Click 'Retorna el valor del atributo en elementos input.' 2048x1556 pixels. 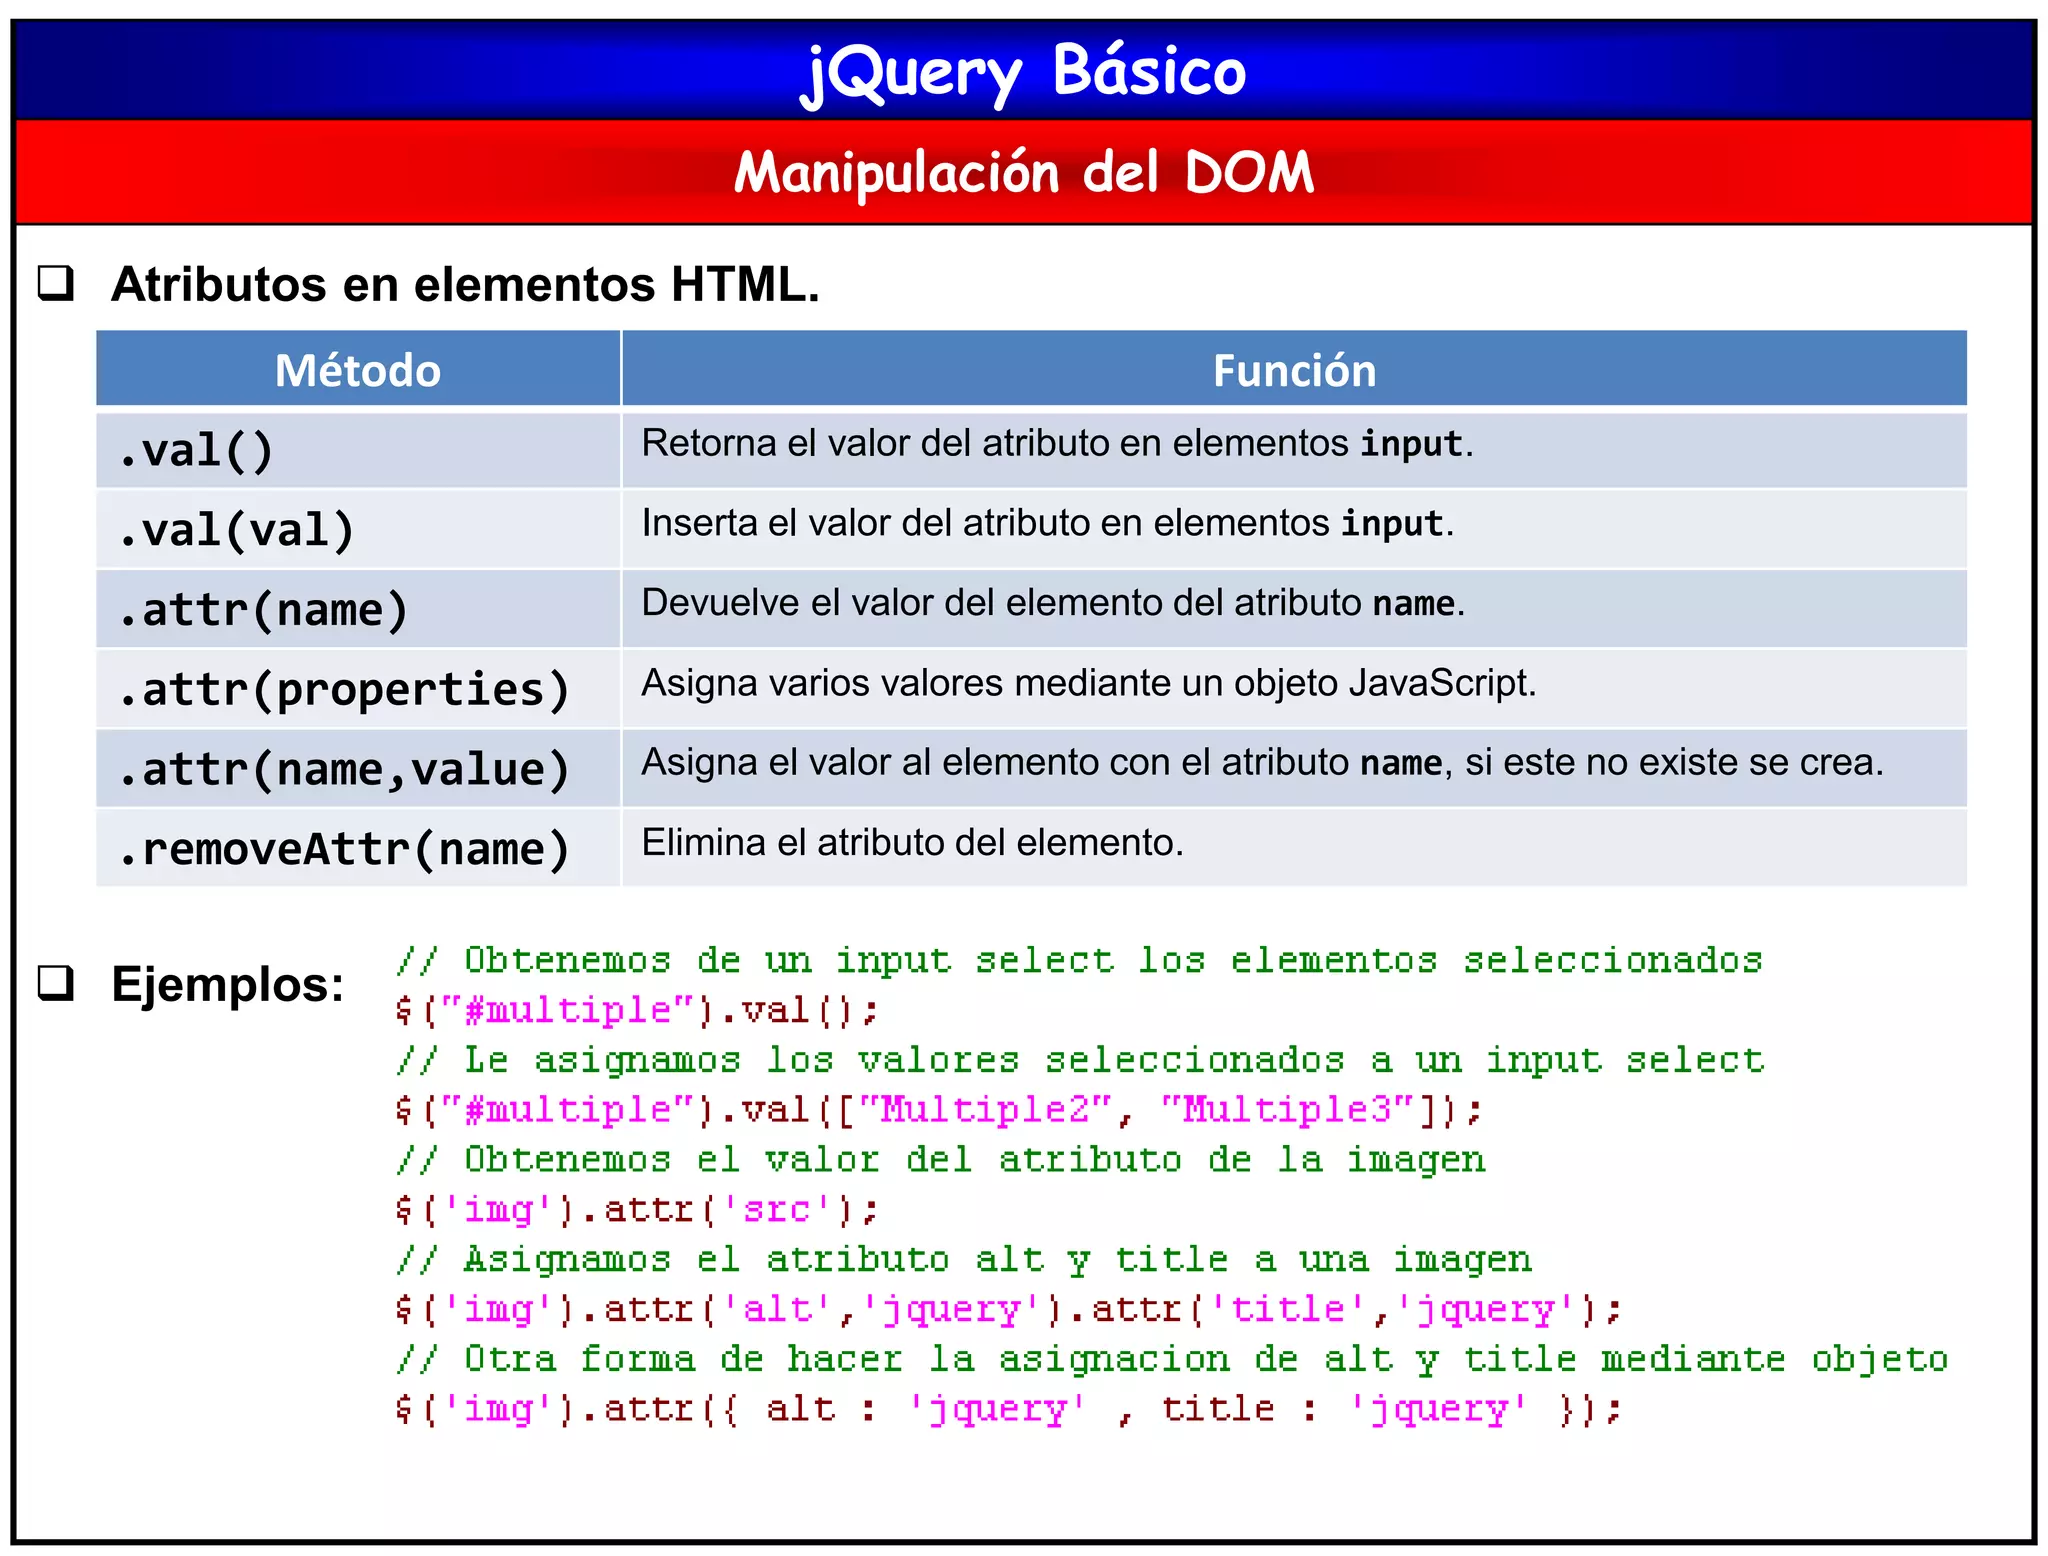pyautogui.click(x=1057, y=443)
